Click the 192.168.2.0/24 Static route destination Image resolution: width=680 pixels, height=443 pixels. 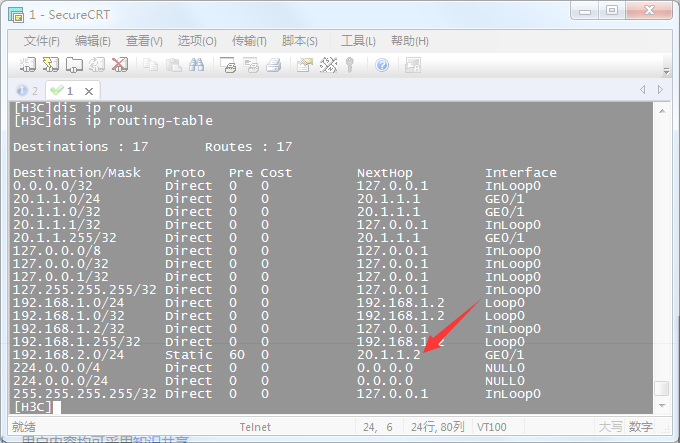[69, 355]
